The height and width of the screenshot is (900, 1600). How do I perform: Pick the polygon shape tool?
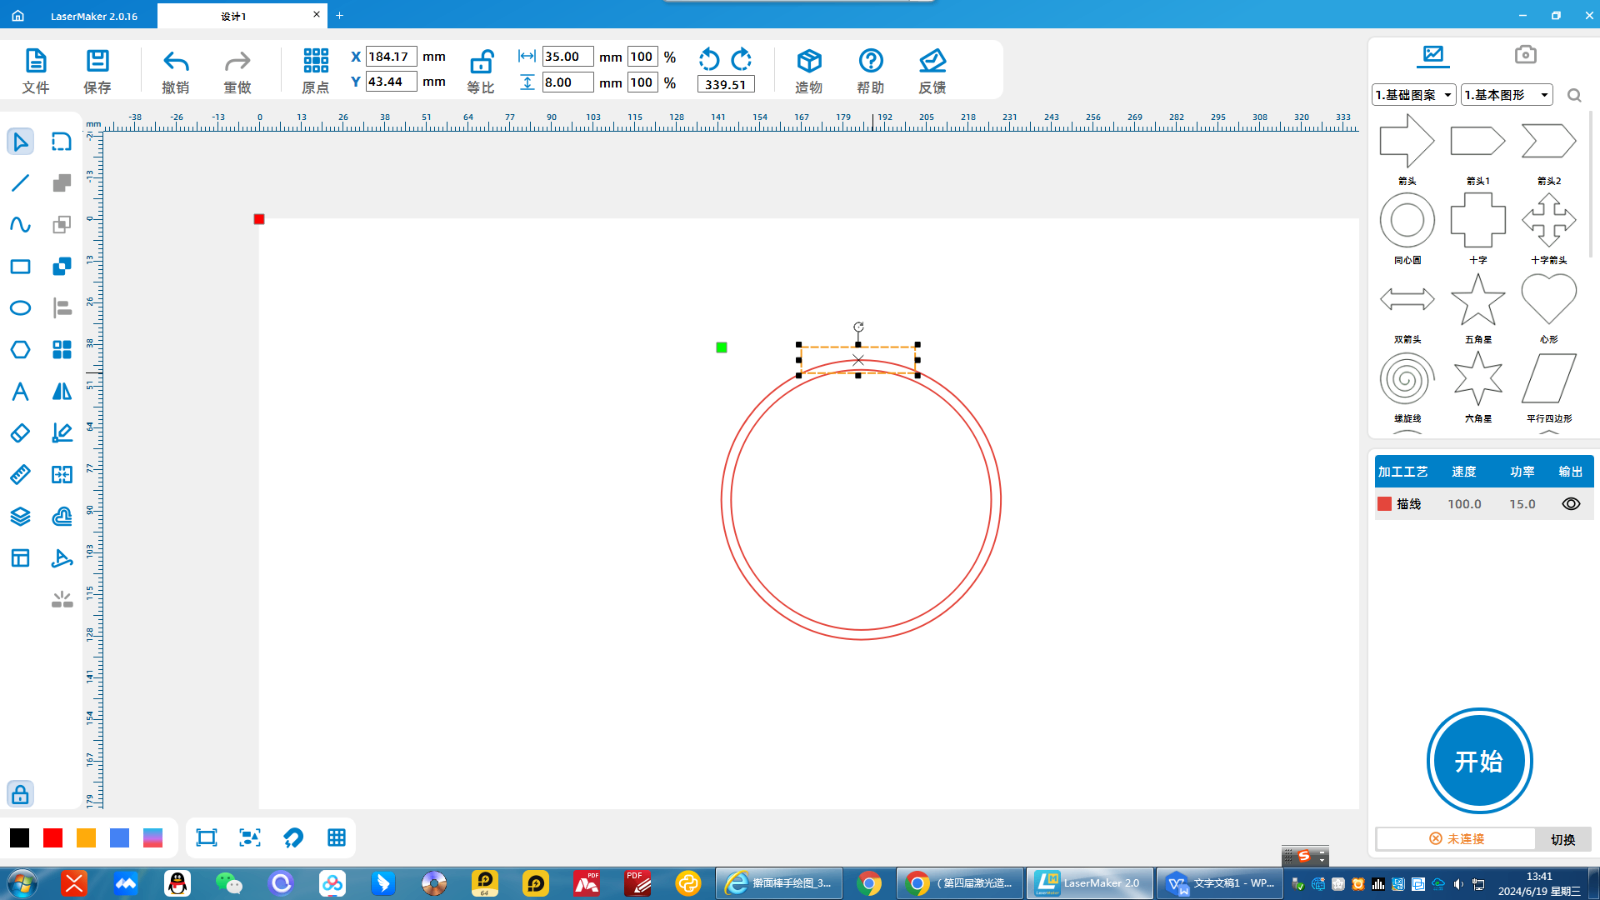coord(20,350)
